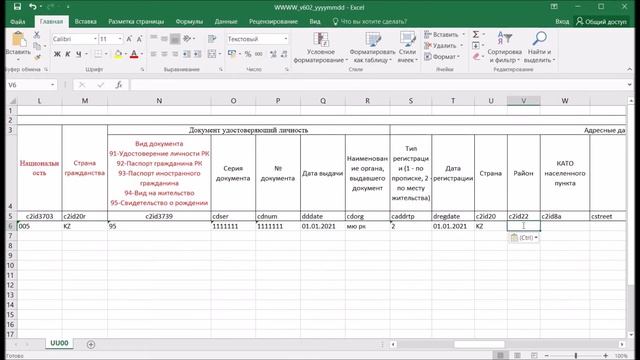Click the comma style 000 icon

(x=259, y=54)
